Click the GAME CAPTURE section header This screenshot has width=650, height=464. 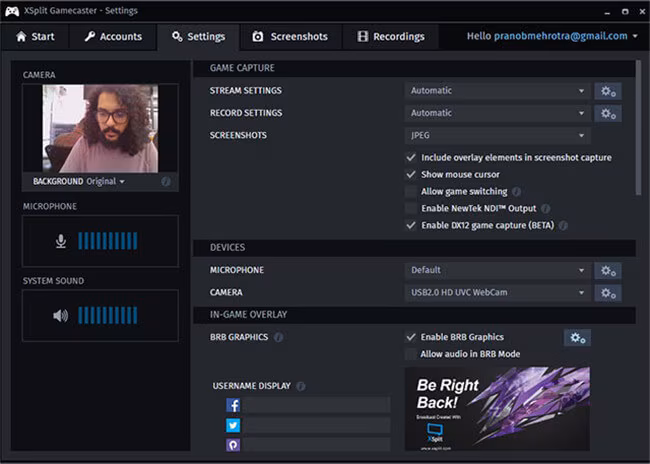coord(415,68)
